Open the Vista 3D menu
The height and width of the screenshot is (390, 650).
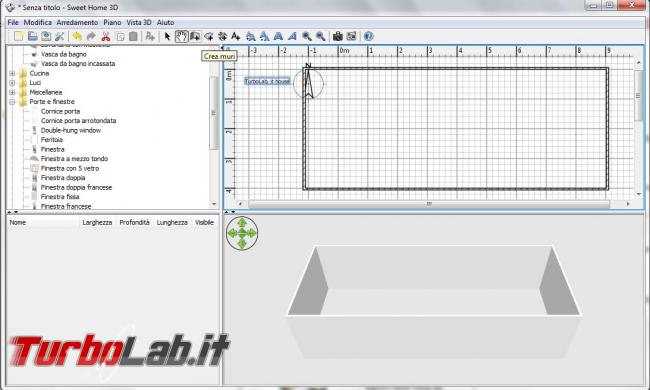[139, 22]
